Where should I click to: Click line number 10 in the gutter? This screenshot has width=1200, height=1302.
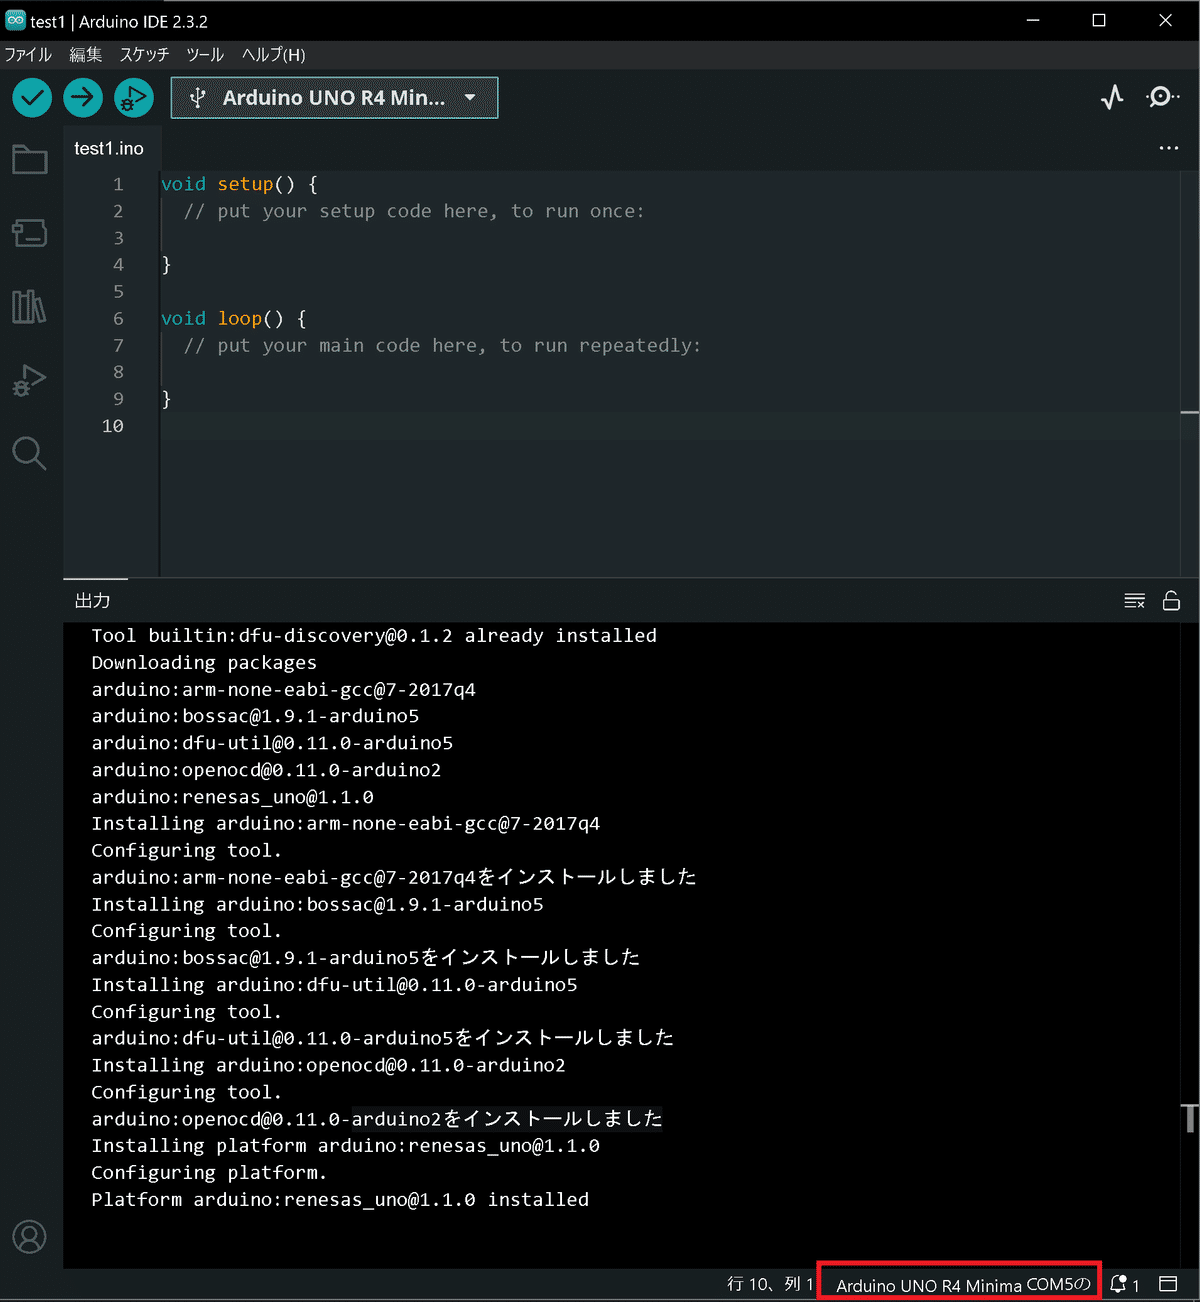point(113,426)
